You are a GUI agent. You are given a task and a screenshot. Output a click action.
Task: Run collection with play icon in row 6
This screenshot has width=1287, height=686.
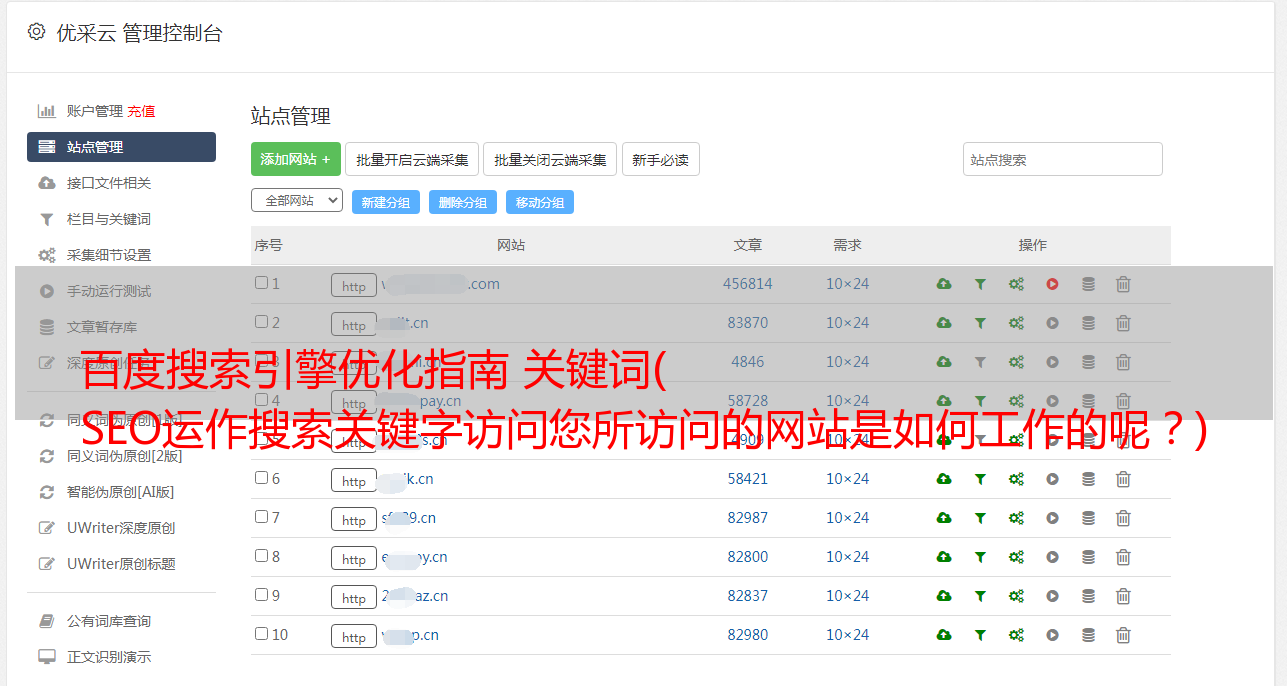coord(1052,479)
